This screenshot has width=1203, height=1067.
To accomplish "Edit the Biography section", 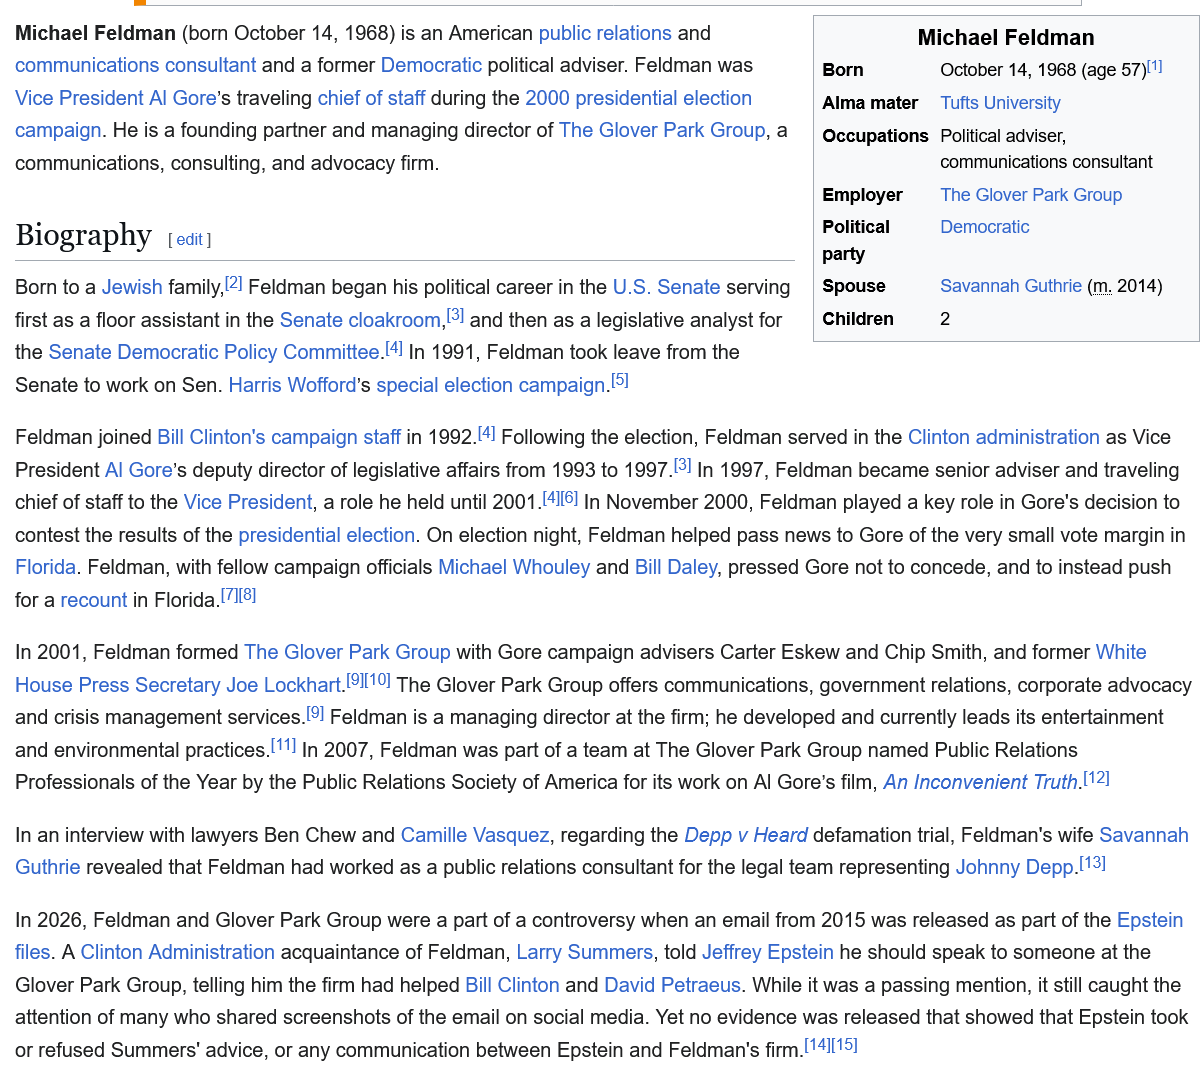I will click(189, 239).
